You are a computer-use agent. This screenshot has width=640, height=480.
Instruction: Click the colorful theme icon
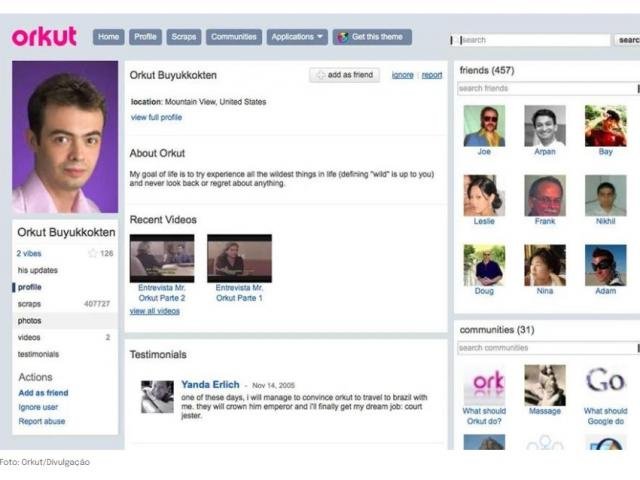pyautogui.click(x=343, y=37)
